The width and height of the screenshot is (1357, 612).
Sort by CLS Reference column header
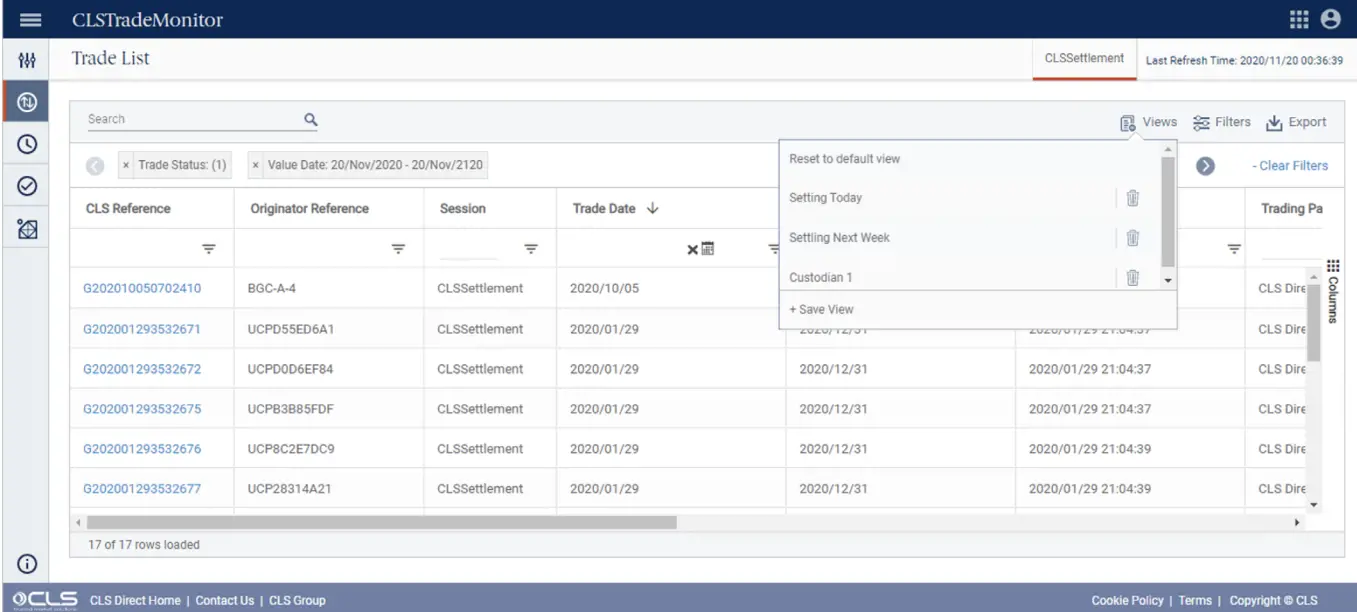click(128, 208)
